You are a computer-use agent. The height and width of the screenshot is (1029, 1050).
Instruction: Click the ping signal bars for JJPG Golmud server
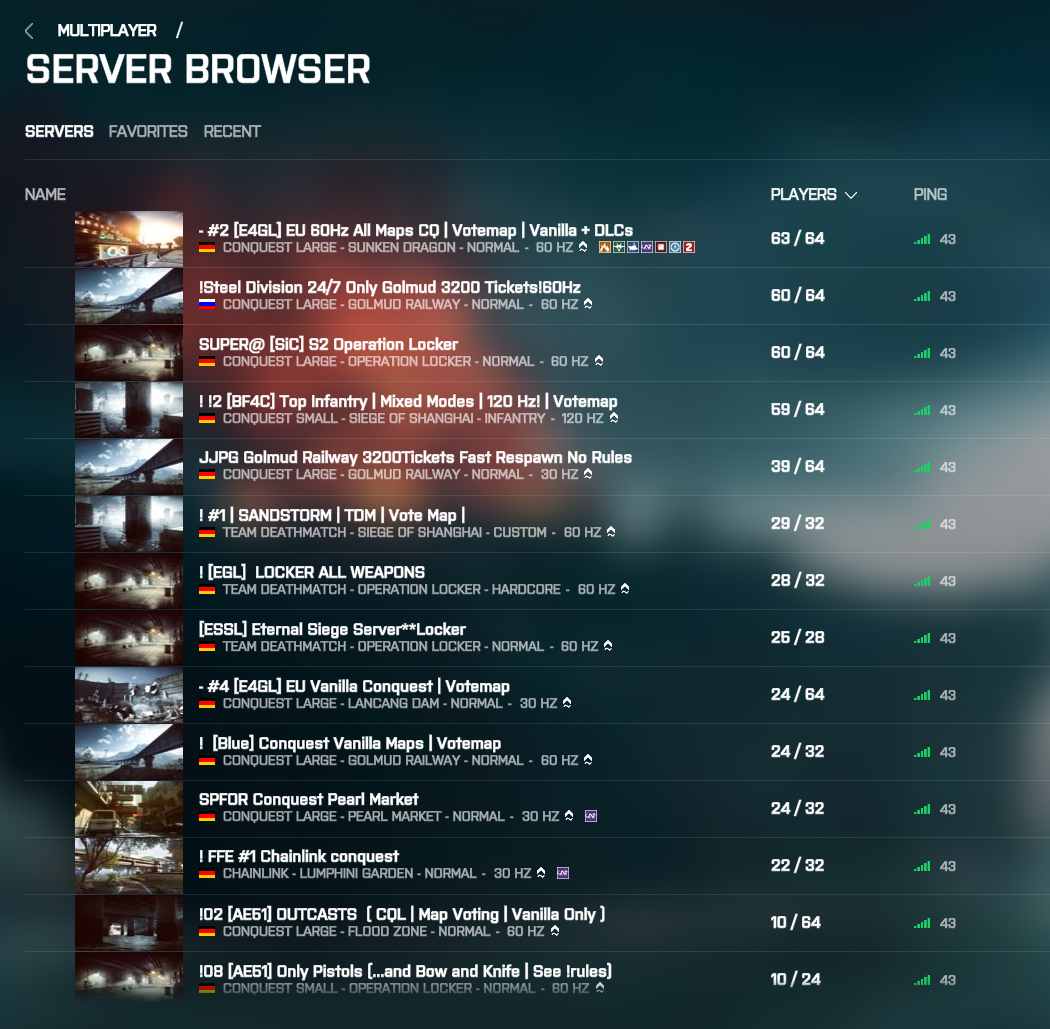click(922, 467)
